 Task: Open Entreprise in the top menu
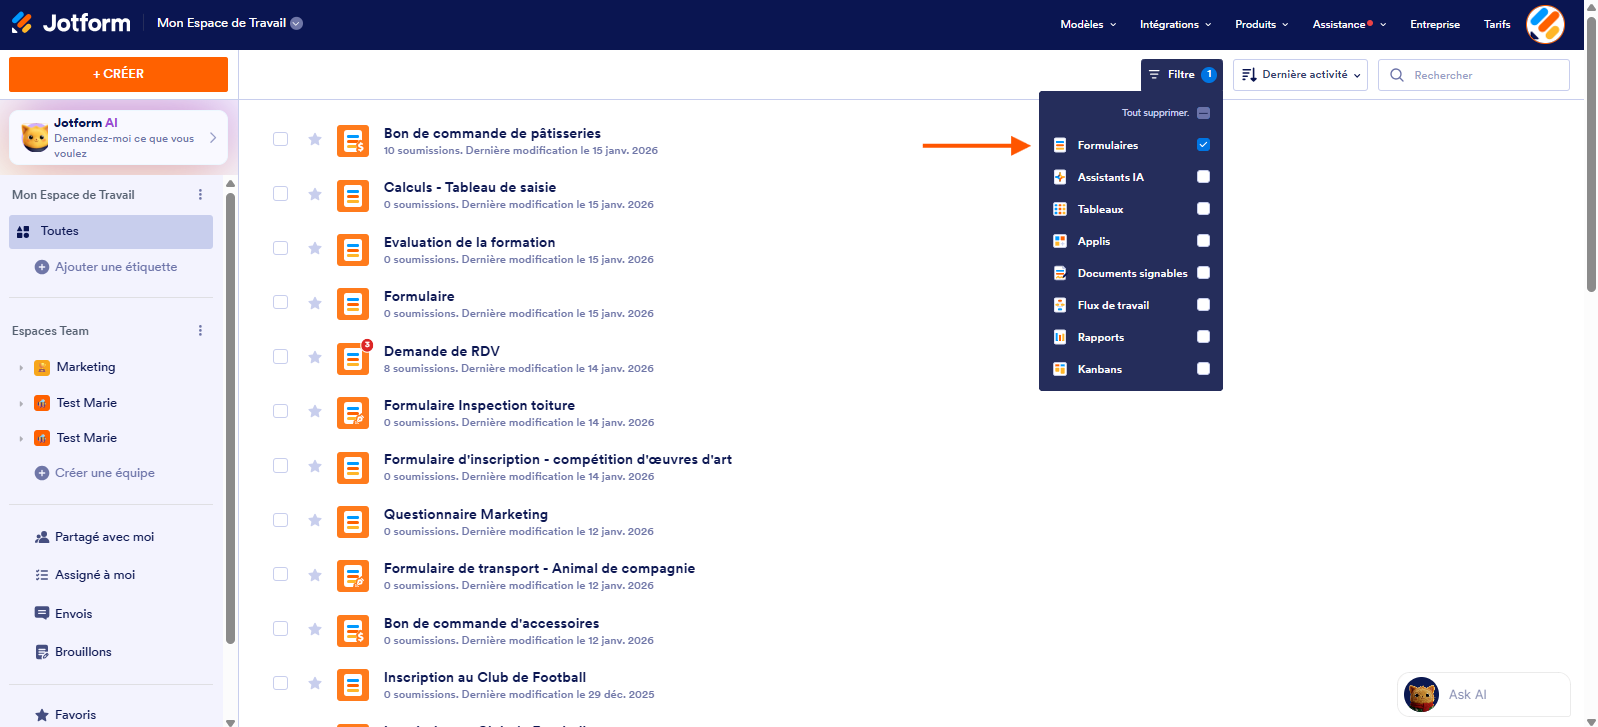1435,24
